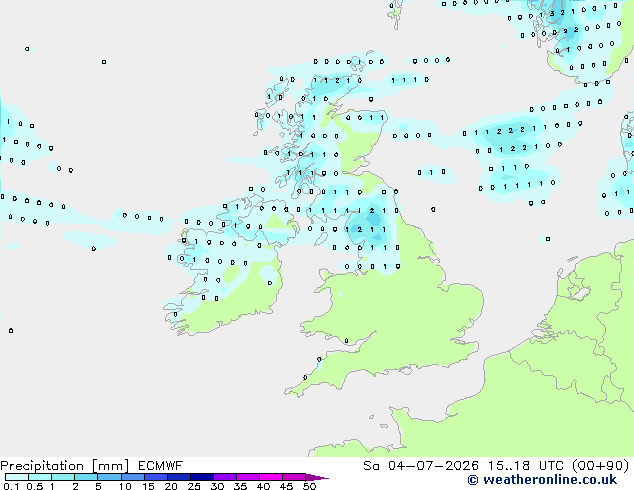Viewport: 634px width, 490px height.
Task: Click the legend label '50'
Action: click(309, 486)
